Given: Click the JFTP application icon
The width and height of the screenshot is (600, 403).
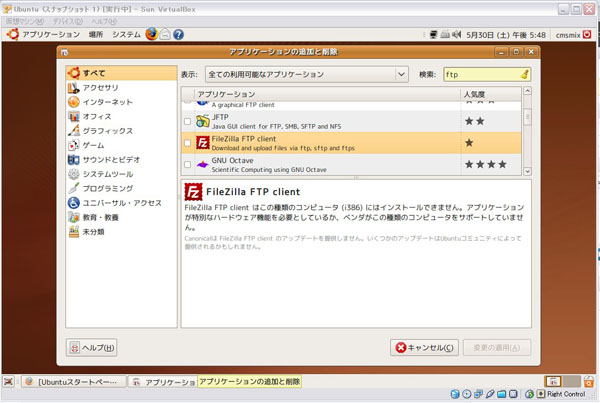Looking at the screenshot, I should tap(202, 121).
